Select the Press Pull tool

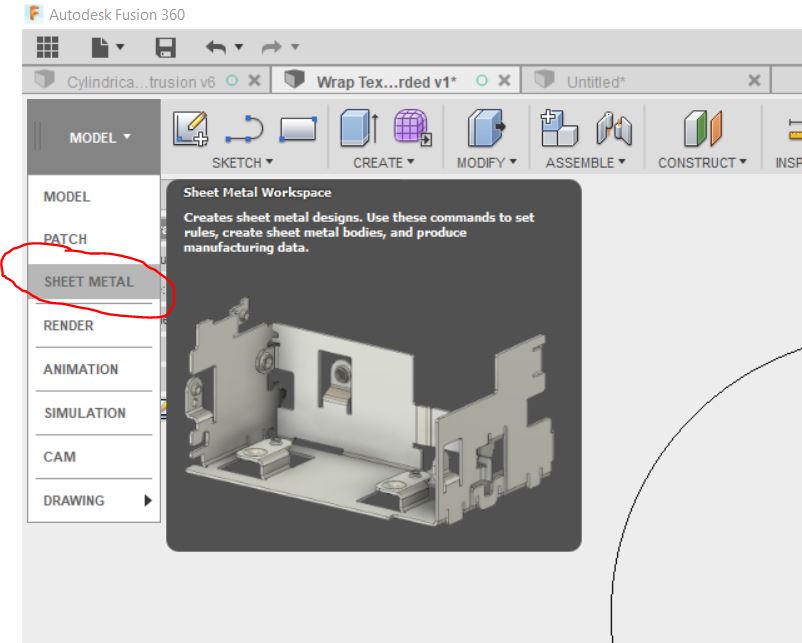486,127
